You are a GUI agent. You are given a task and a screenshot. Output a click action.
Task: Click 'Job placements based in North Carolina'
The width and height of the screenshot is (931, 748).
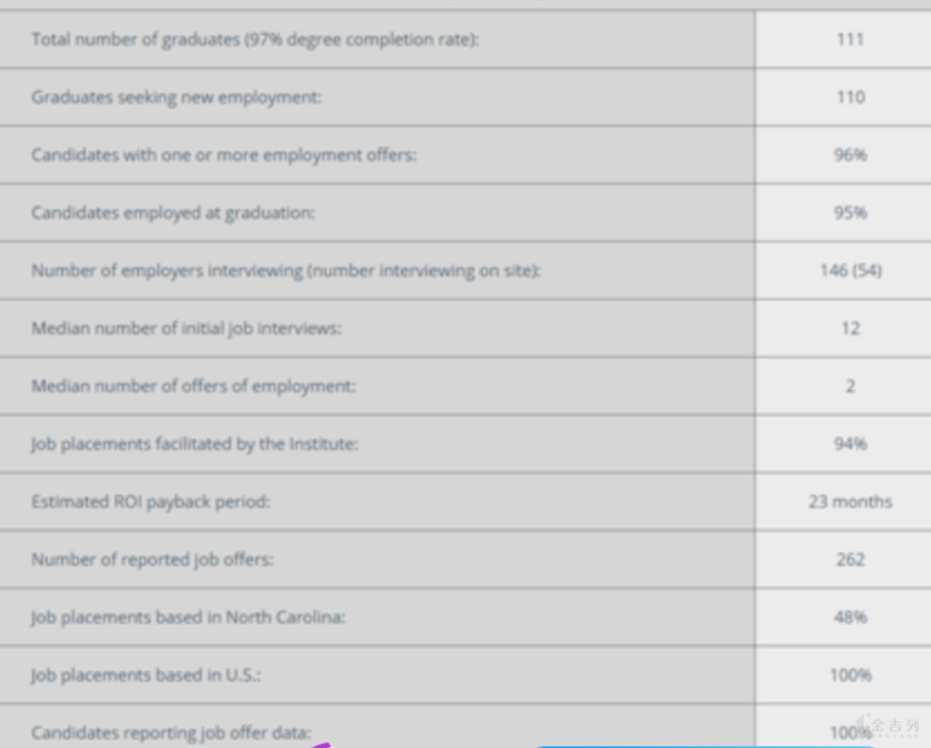coord(188,617)
